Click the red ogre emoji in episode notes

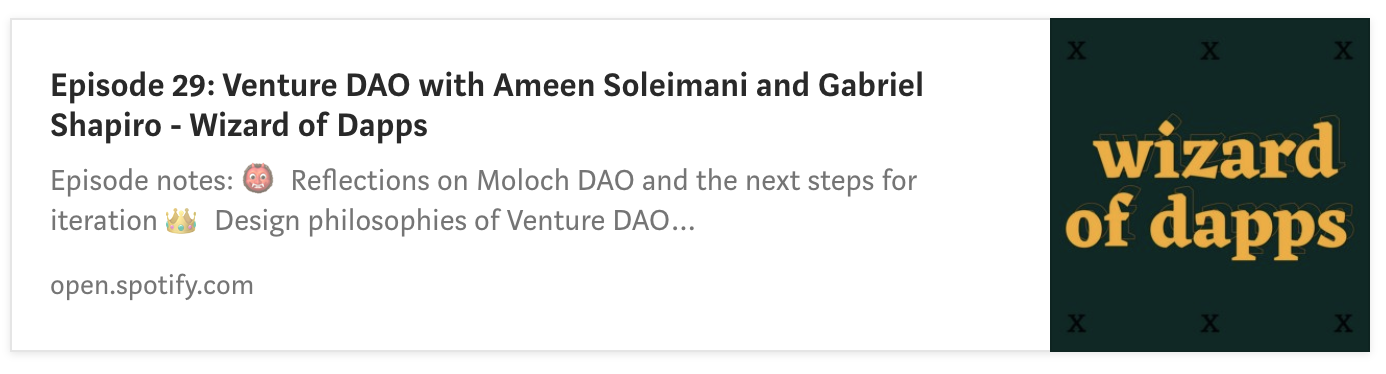[x=257, y=182]
